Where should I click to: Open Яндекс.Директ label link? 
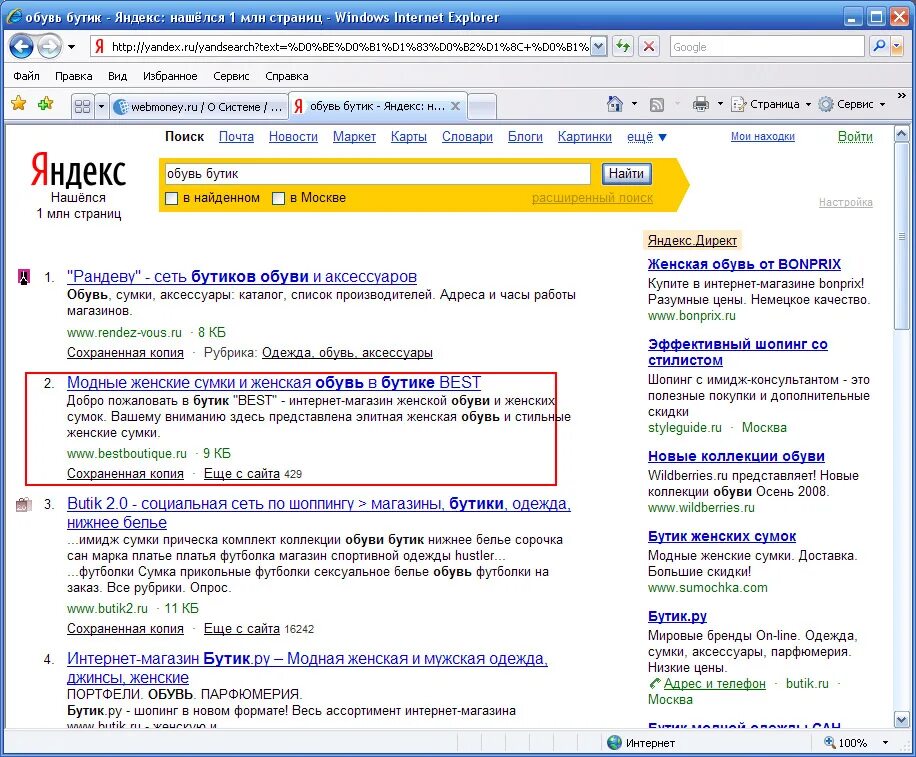click(692, 240)
